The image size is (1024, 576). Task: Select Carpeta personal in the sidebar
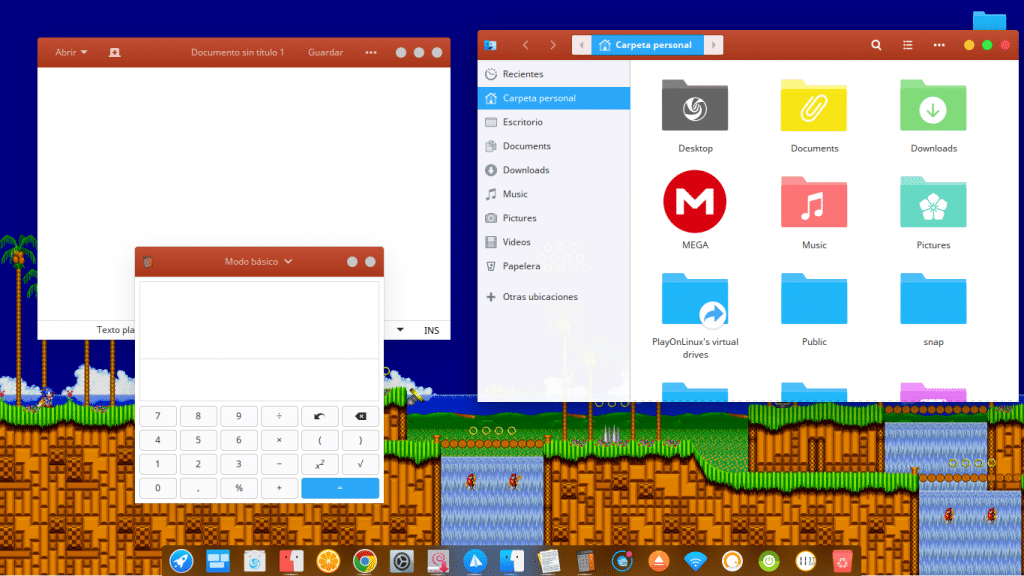coord(554,98)
